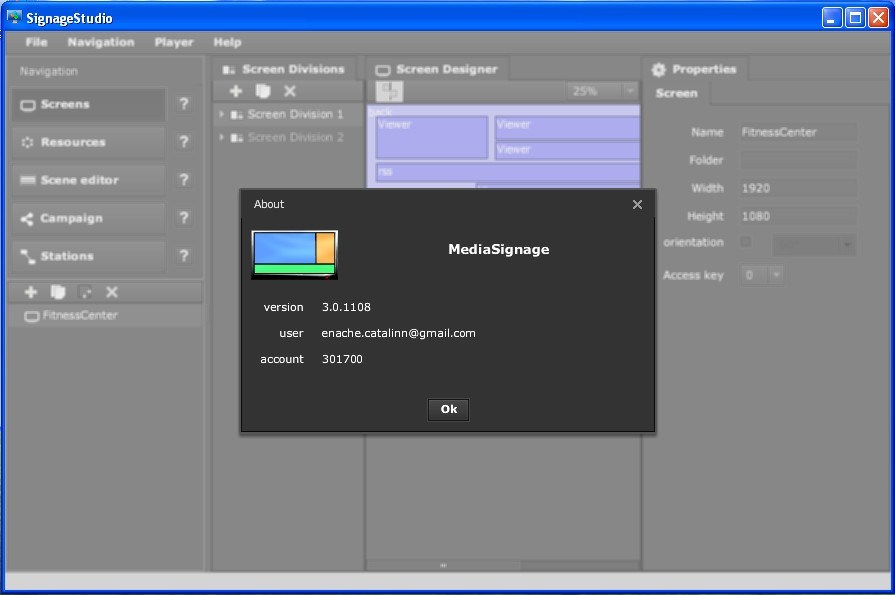Click Ok in the About dialog

point(448,409)
